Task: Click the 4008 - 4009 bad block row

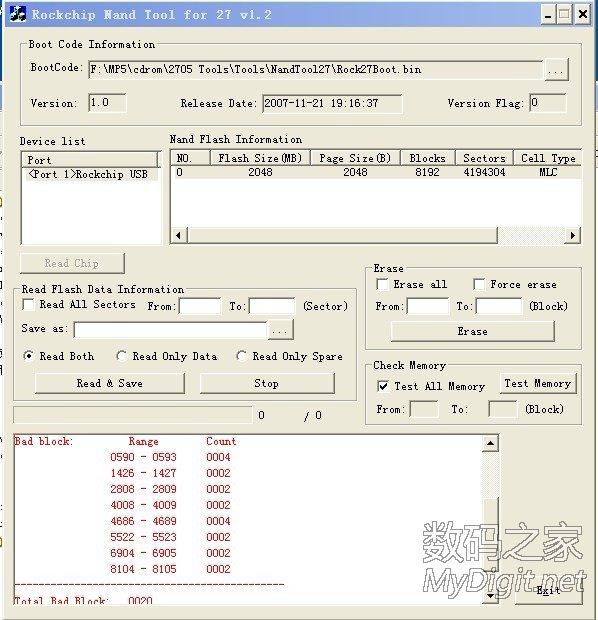Action: click(170, 505)
